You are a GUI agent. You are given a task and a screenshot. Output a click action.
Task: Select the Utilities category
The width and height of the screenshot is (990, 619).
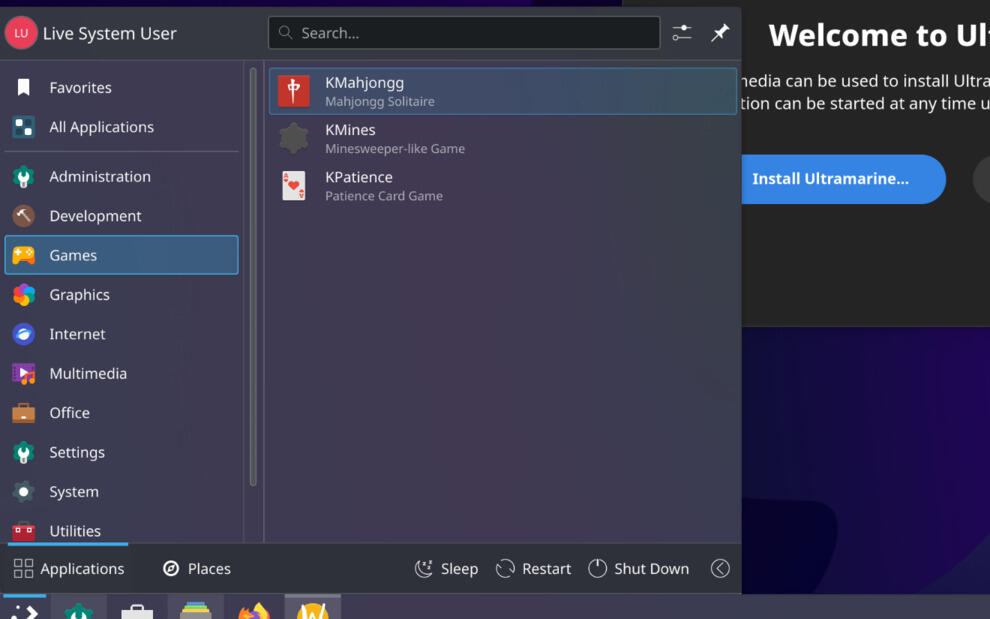pyautogui.click(x=121, y=529)
